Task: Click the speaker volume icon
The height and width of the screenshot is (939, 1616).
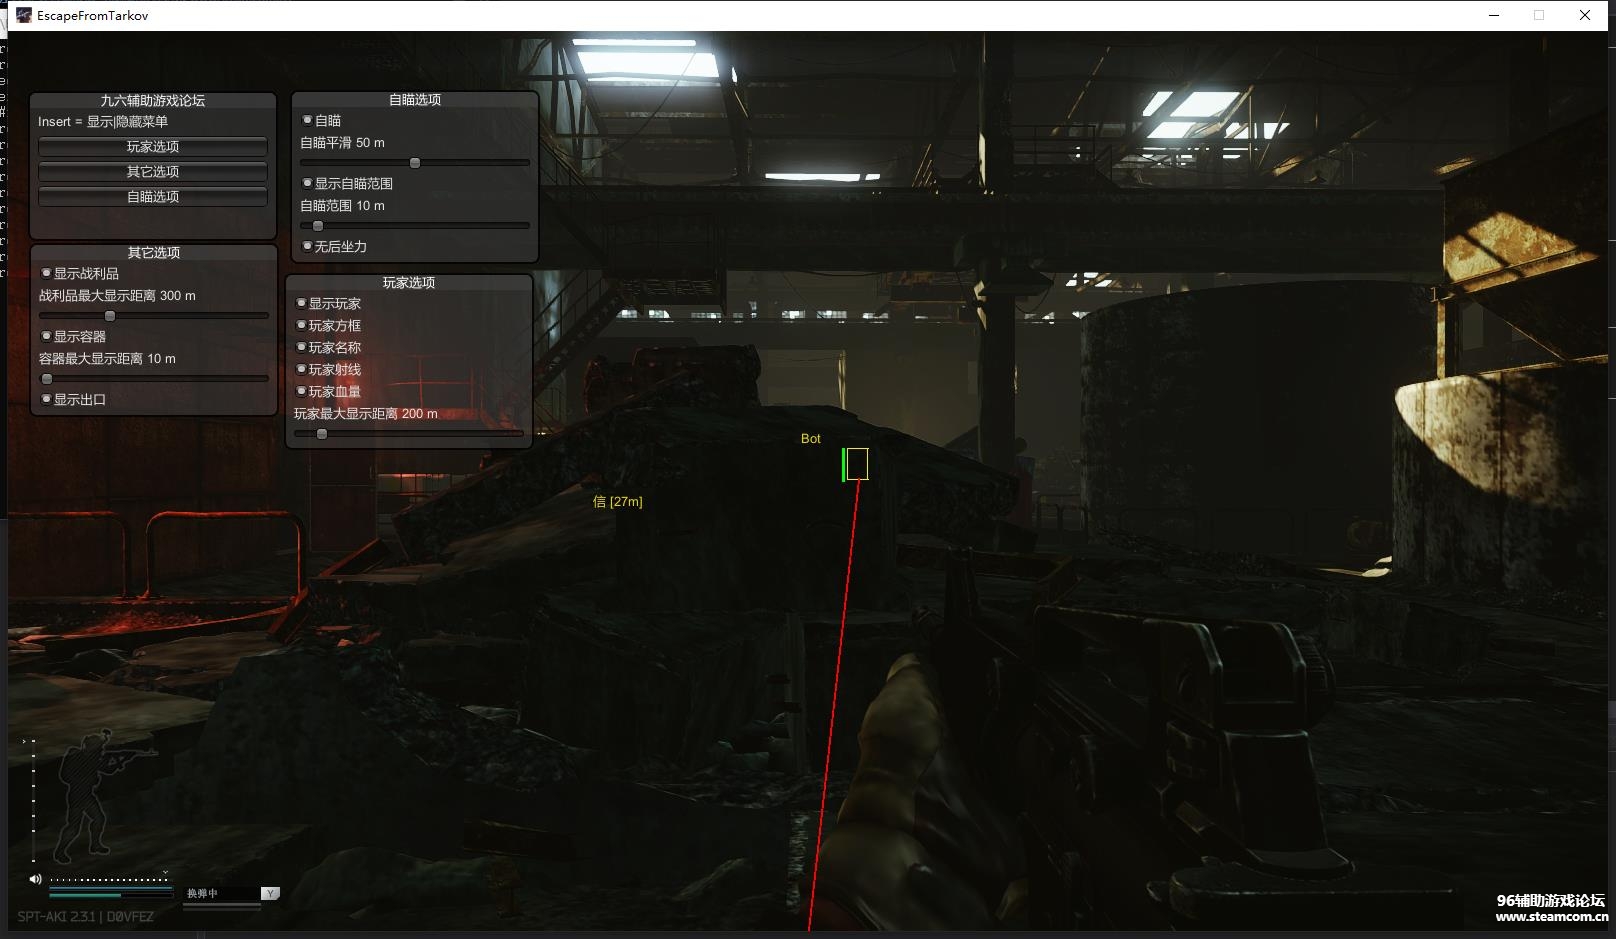Action: coord(36,879)
